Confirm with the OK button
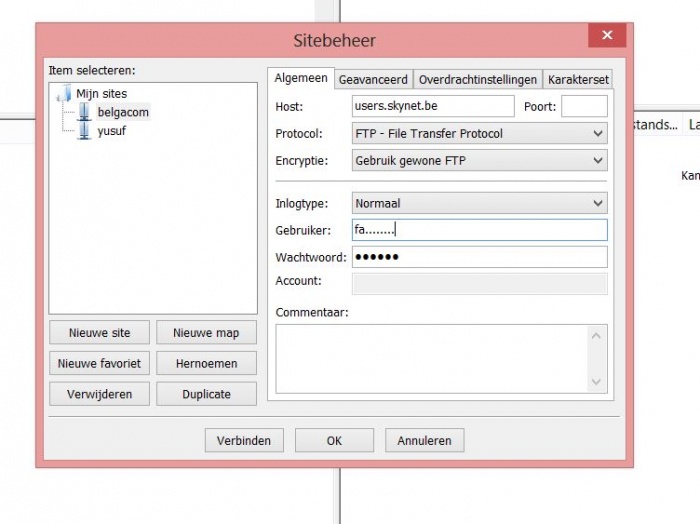This screenshot has height=524, width=700. click(x=334, y=441)
